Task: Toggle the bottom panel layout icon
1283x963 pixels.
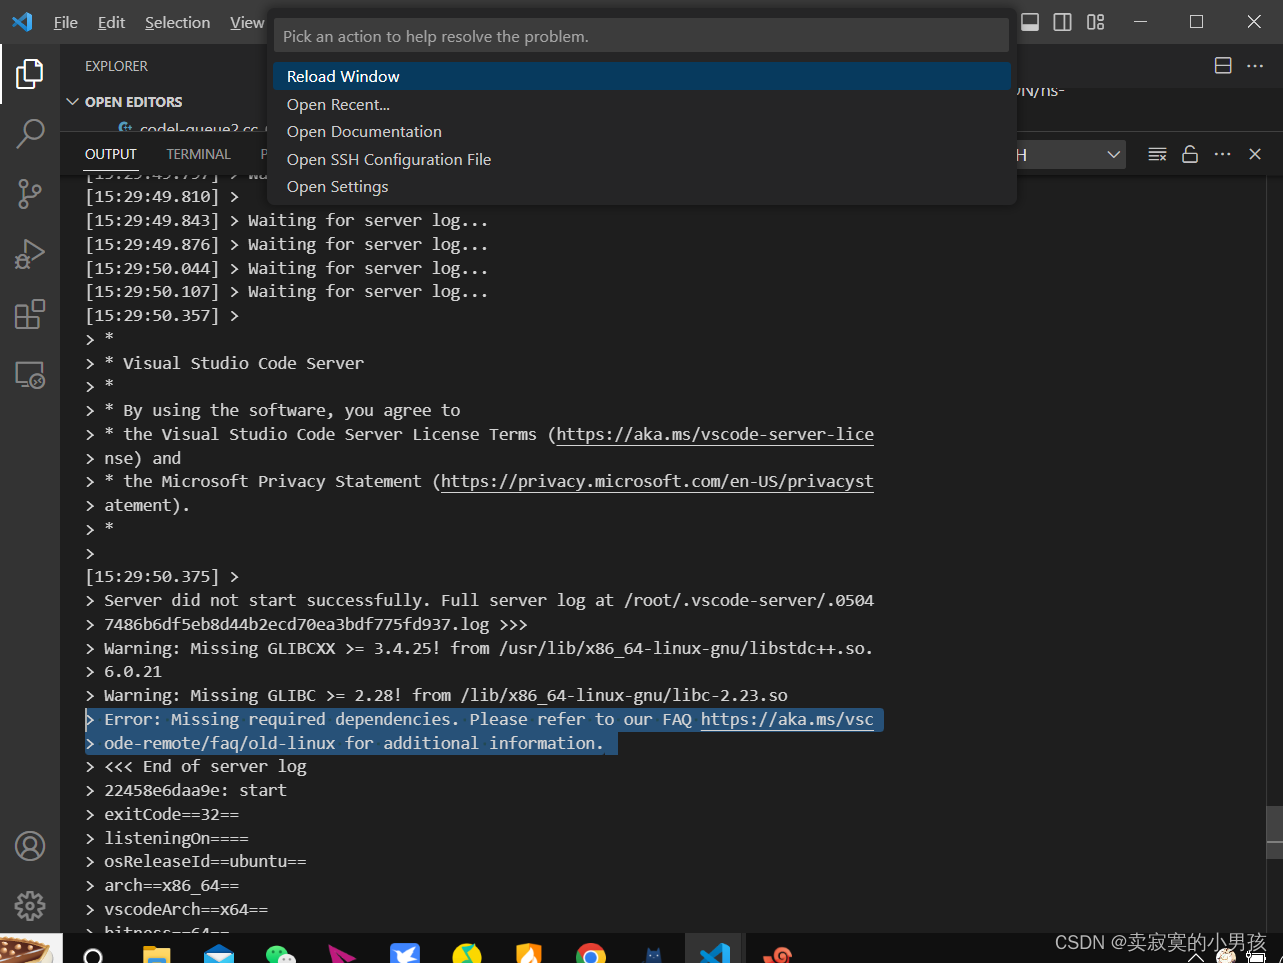Action: pos(1030,22)
